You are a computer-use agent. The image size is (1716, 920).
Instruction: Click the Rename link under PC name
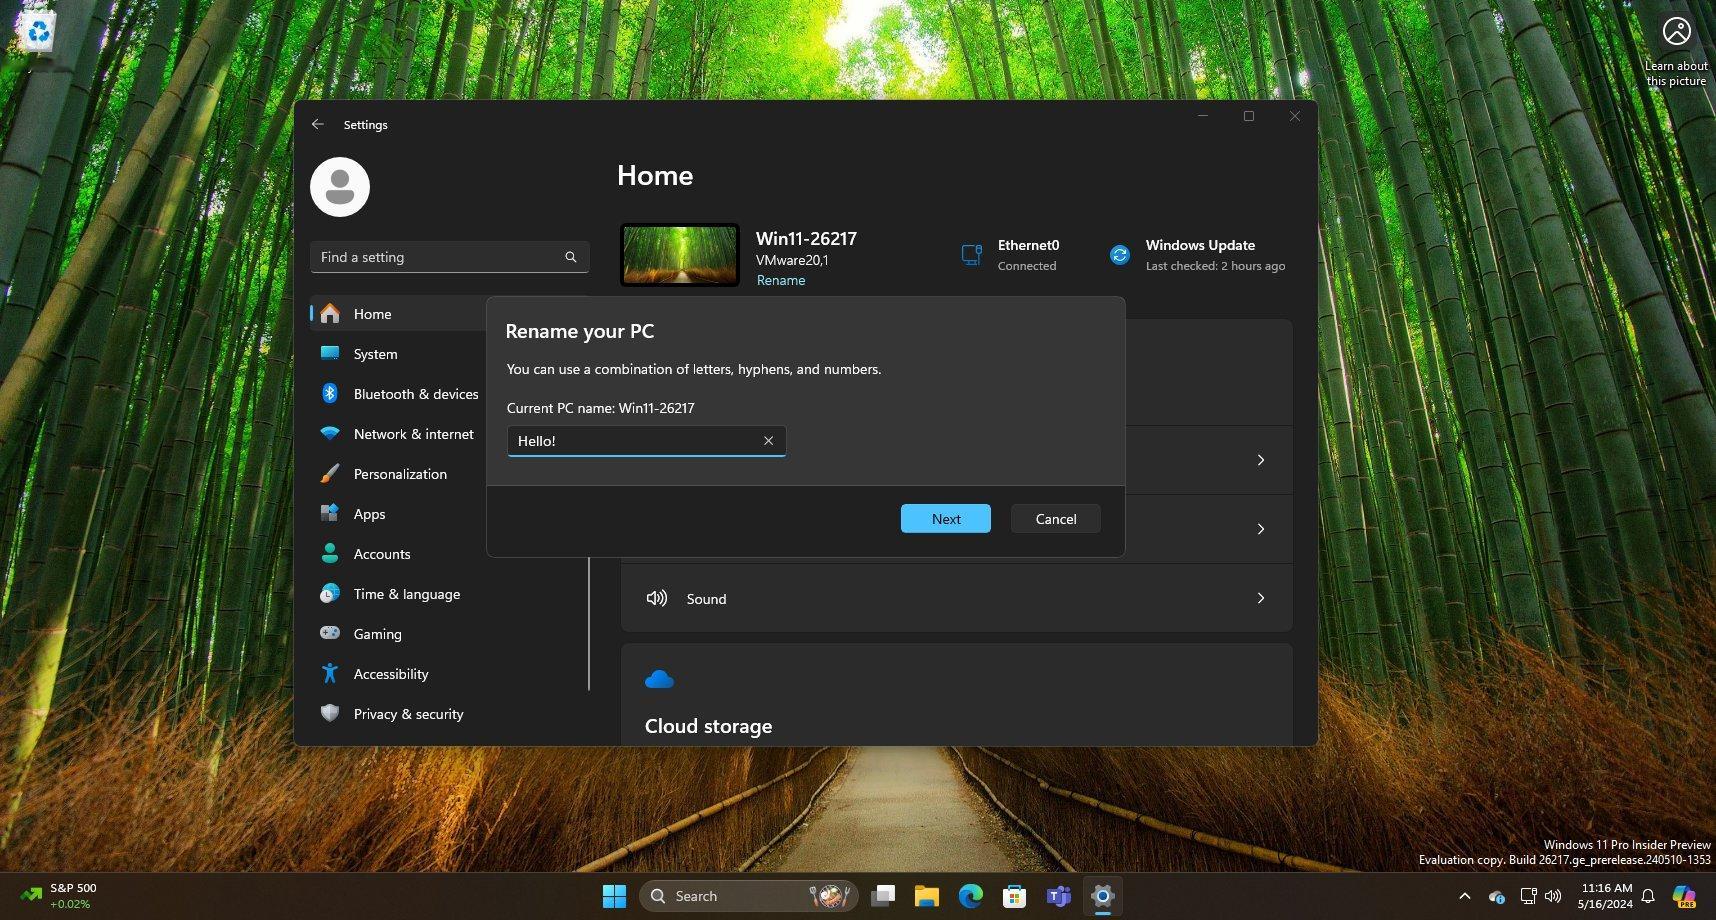(x=780, y=281)
